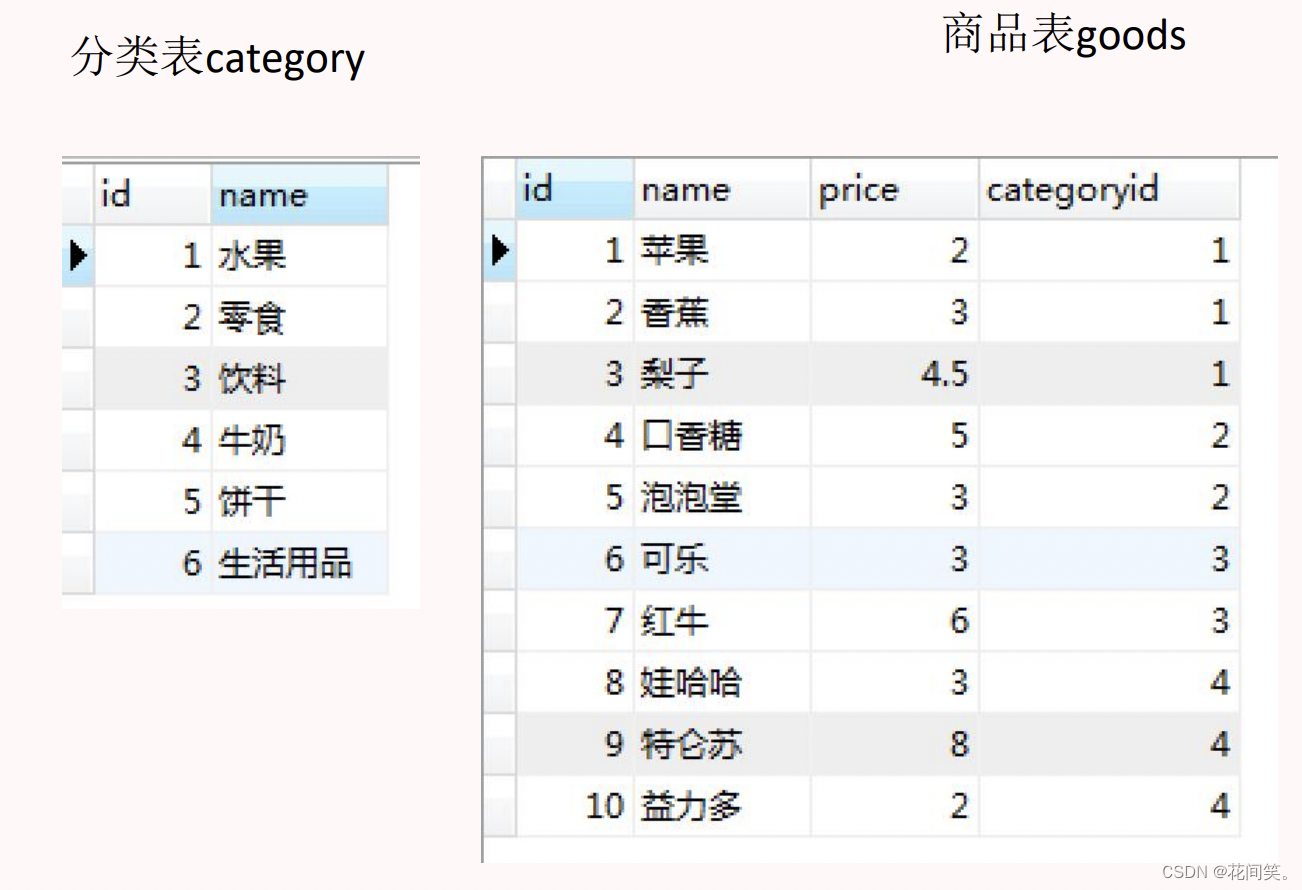Click the id cell of the 口香糖 row
The height and width of the screenshot is (890, 1302).
coord(575,436)
